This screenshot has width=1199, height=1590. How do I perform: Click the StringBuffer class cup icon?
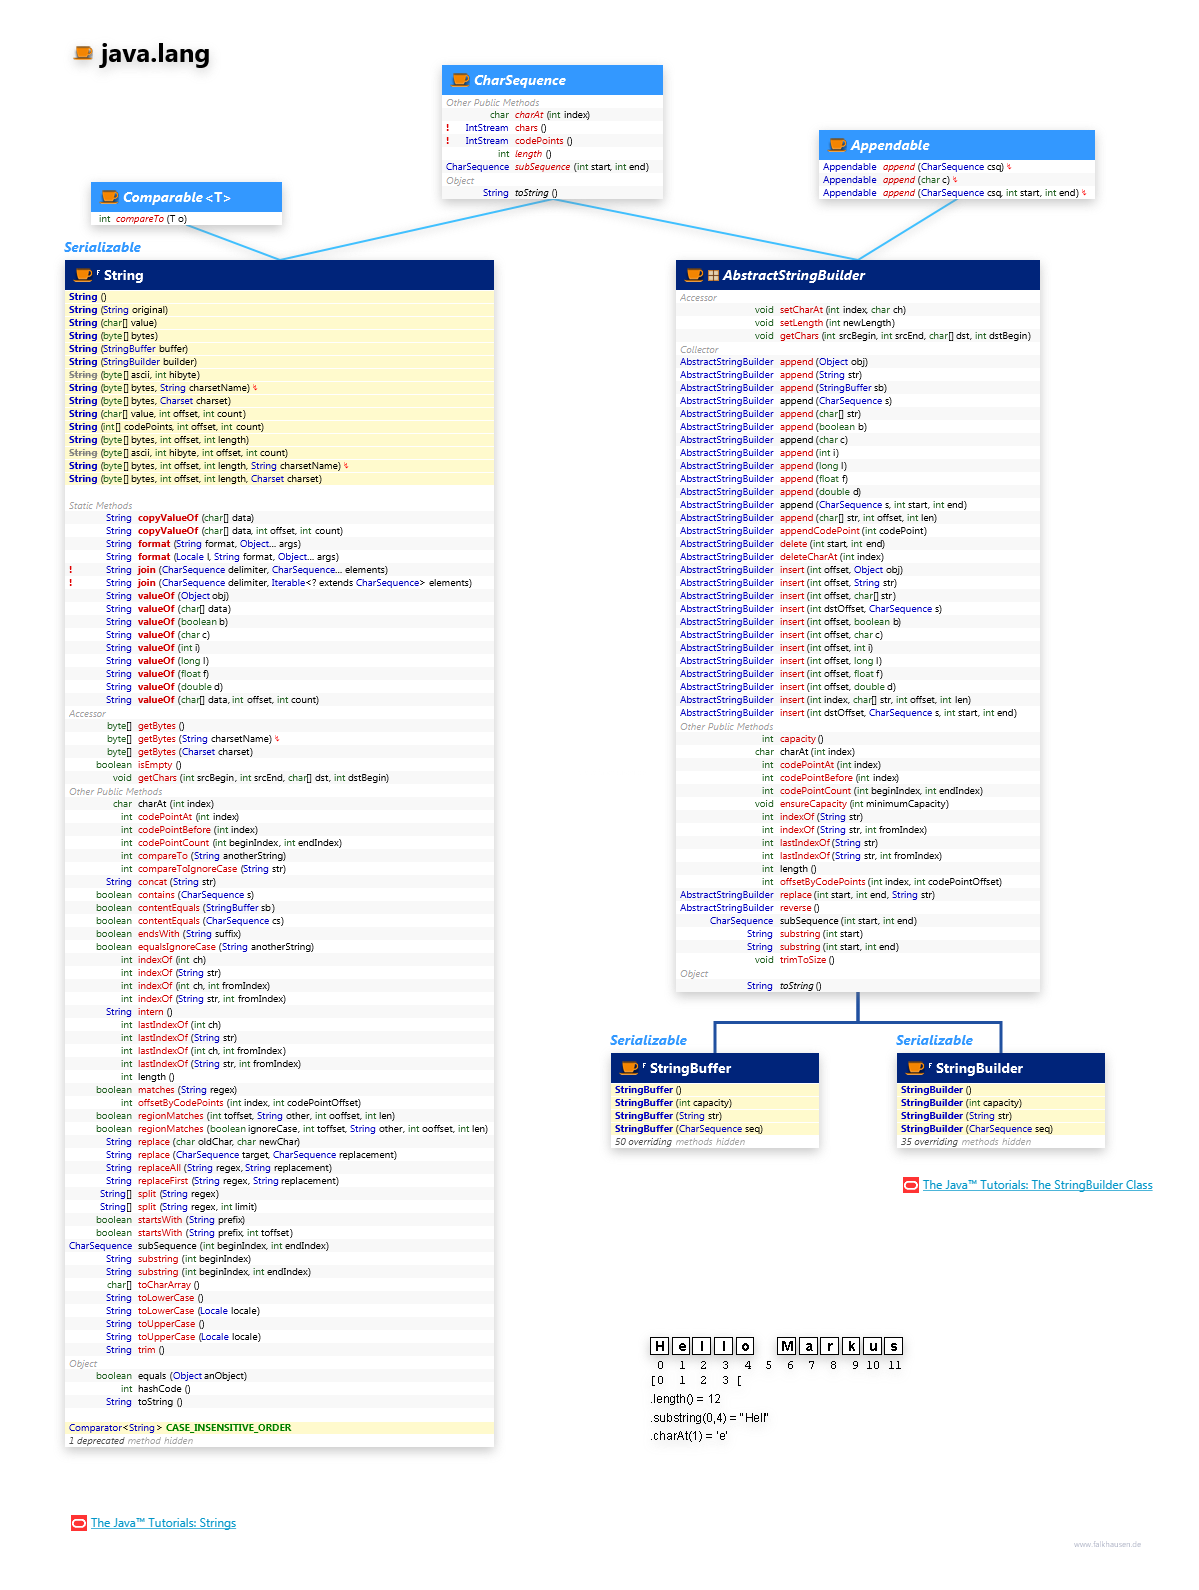point(629,1068)
